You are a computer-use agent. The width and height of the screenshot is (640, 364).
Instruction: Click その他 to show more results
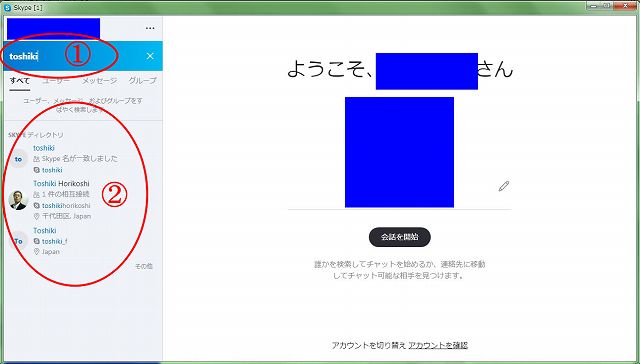point(144,266)
